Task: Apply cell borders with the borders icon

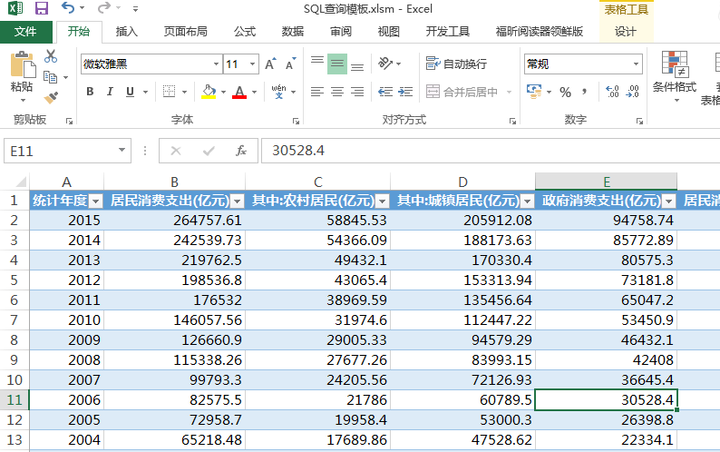Action: (x=169, y=91)
